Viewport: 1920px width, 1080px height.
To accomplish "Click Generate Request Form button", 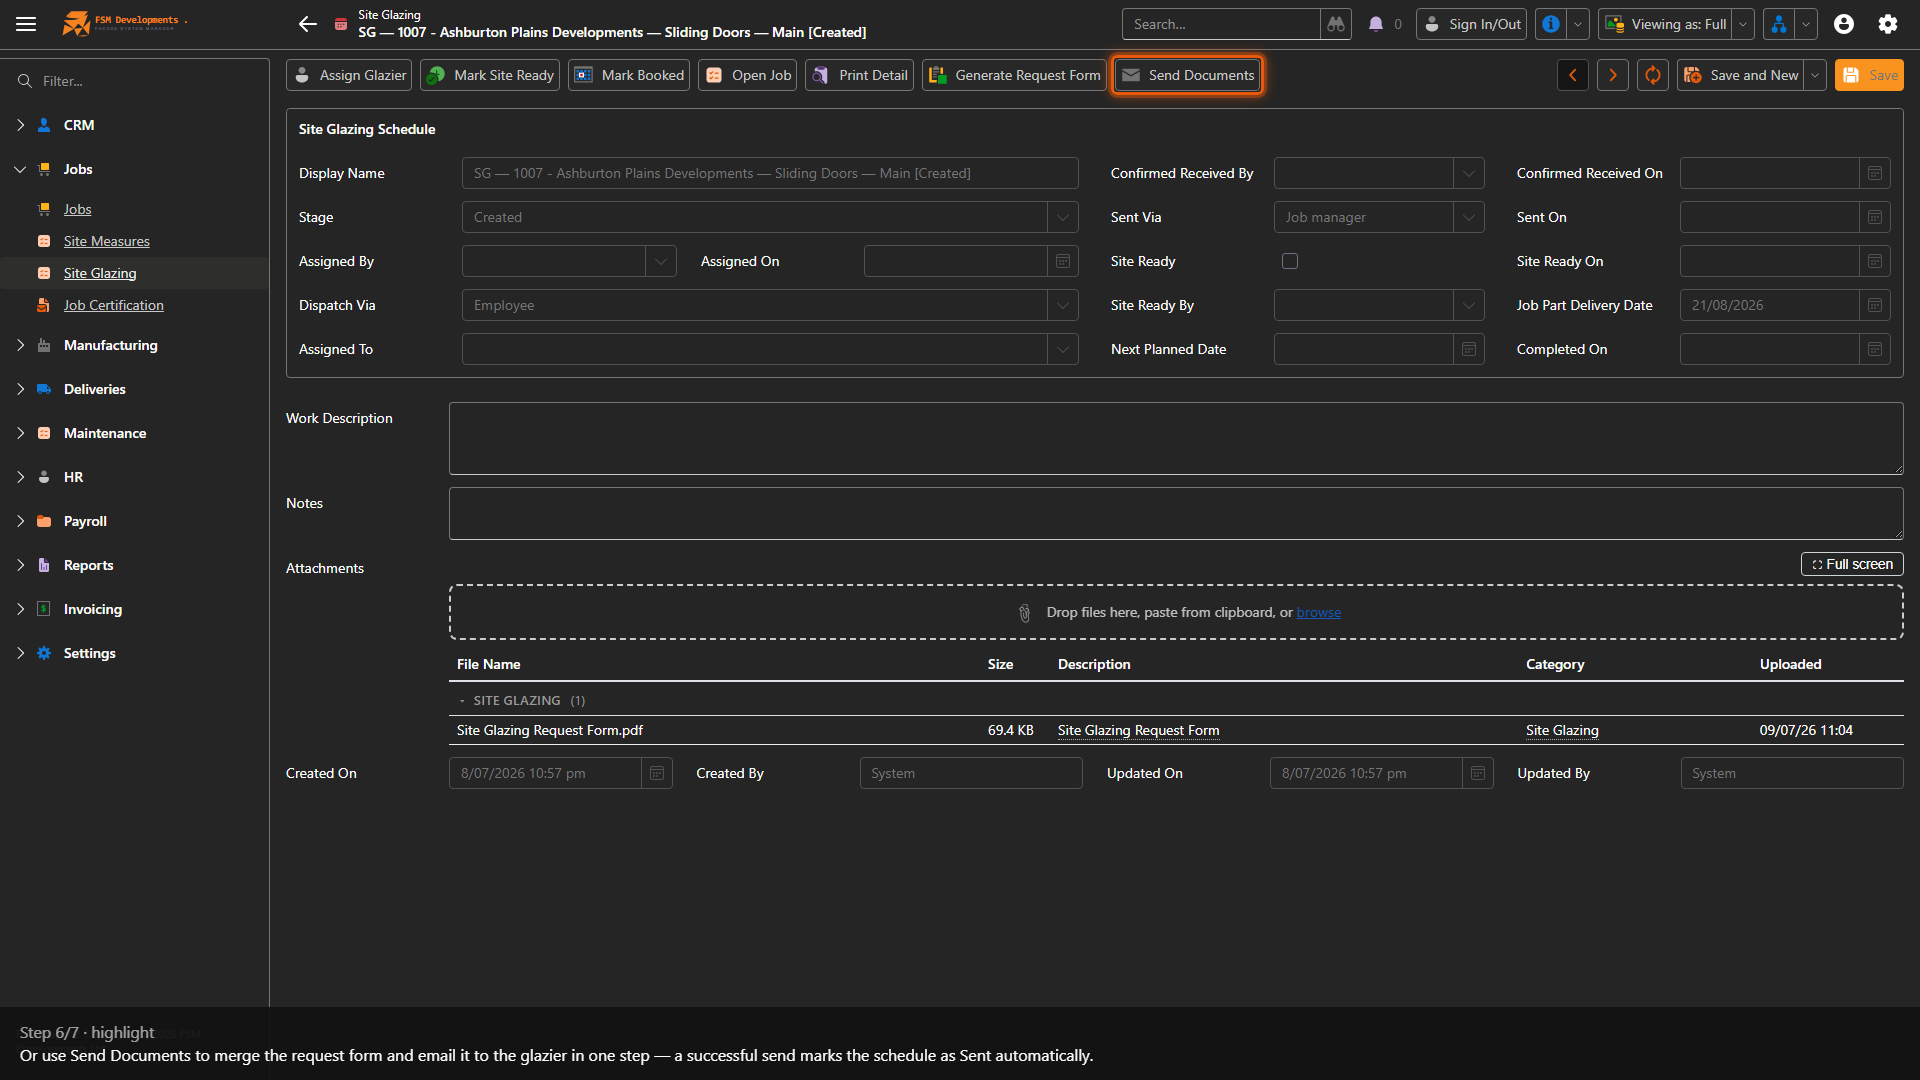I will (1014, 75).
